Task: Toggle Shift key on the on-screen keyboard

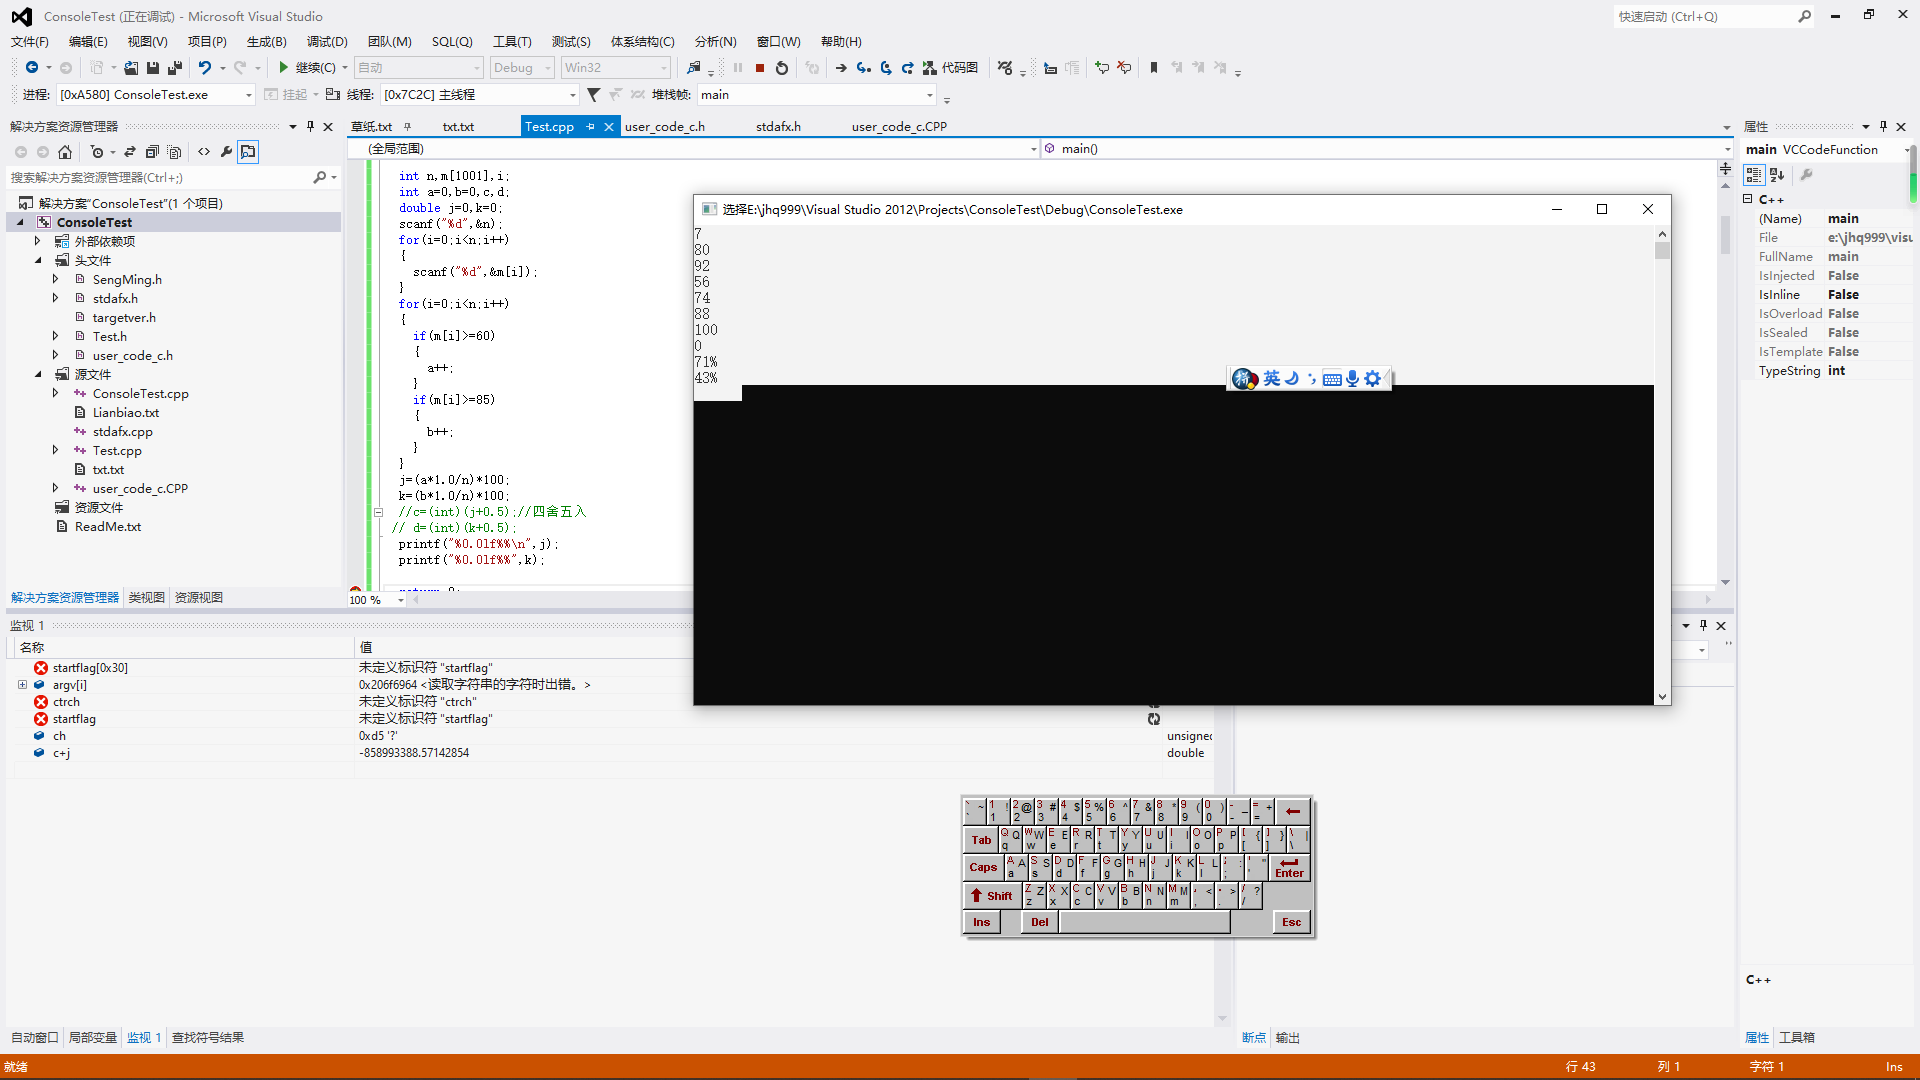Action: (992, 895)
